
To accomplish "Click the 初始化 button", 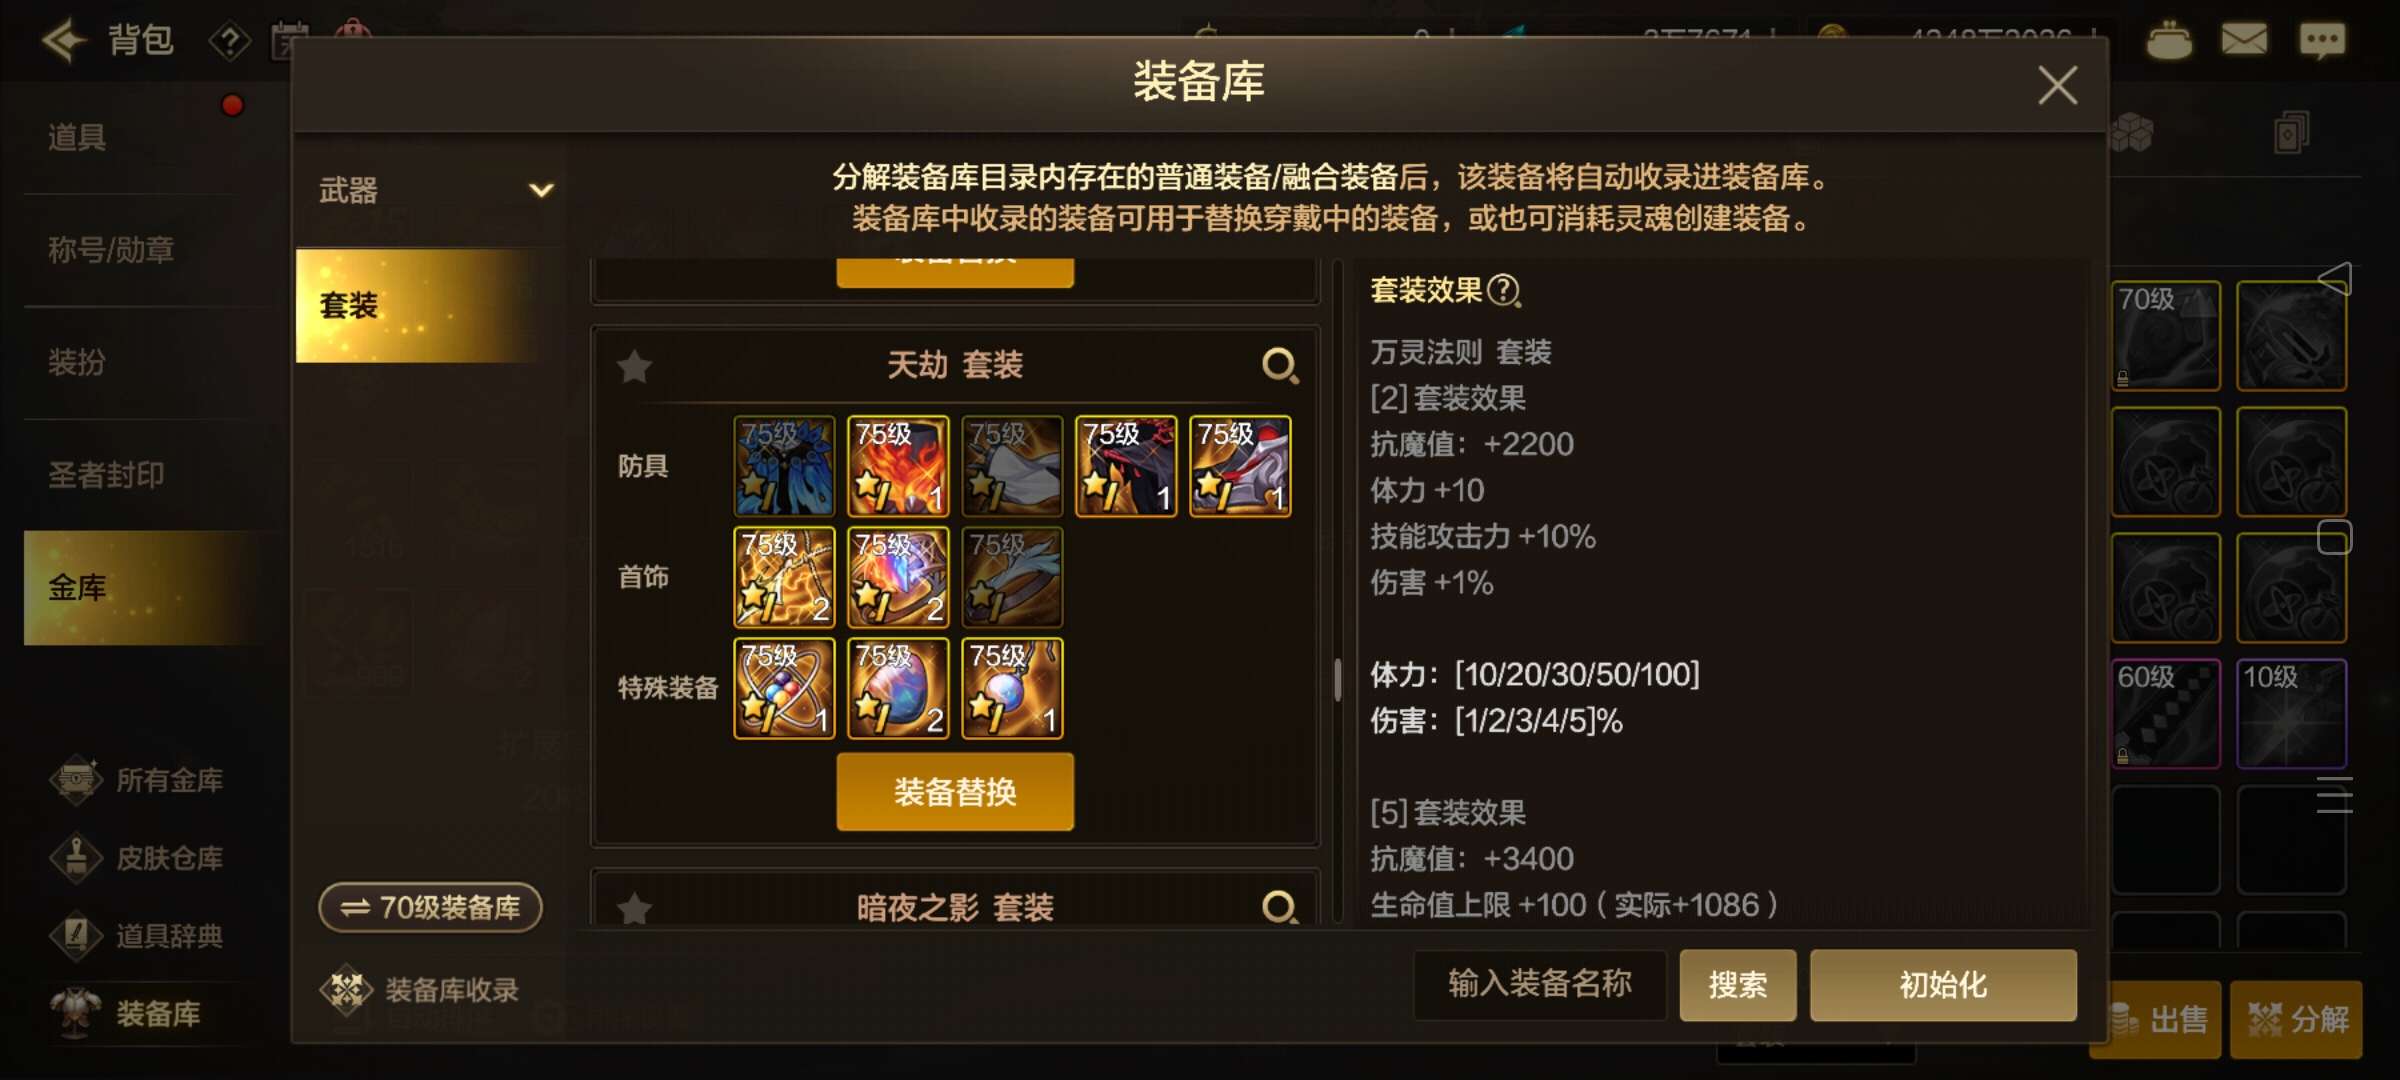I will pyautogui.click(x=1943, y=985).
